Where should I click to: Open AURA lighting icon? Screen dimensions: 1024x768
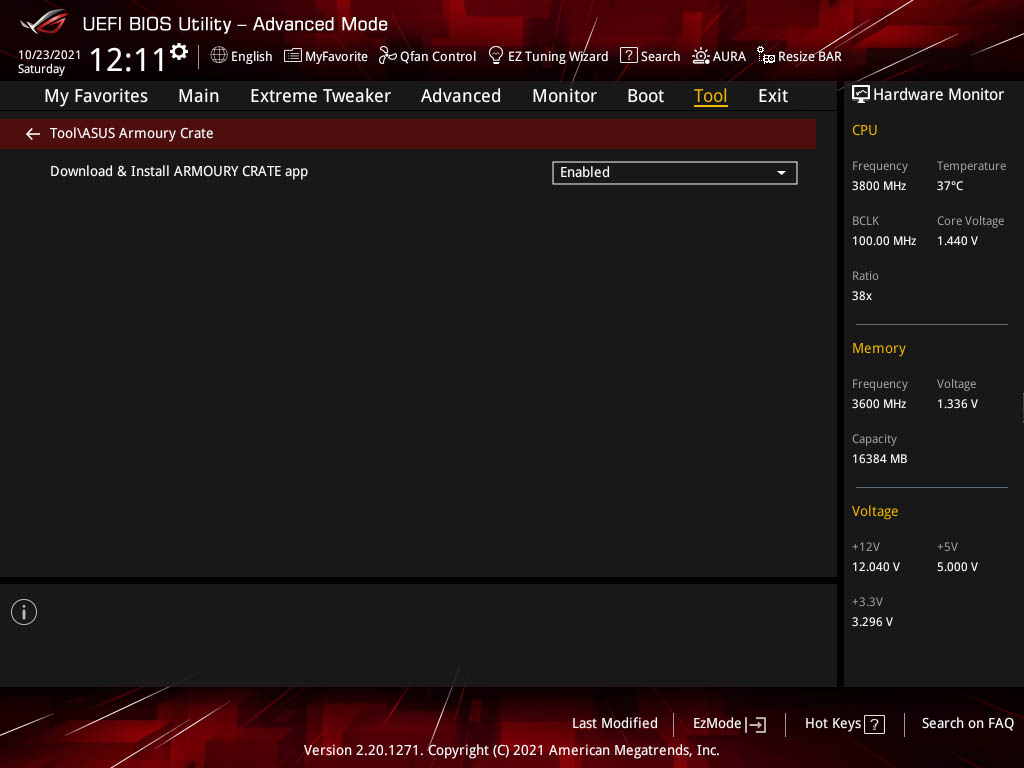click(701, 56)
